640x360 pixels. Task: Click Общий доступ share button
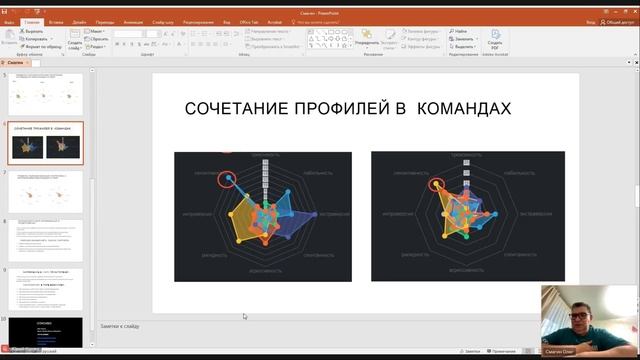tap(617, 22)
